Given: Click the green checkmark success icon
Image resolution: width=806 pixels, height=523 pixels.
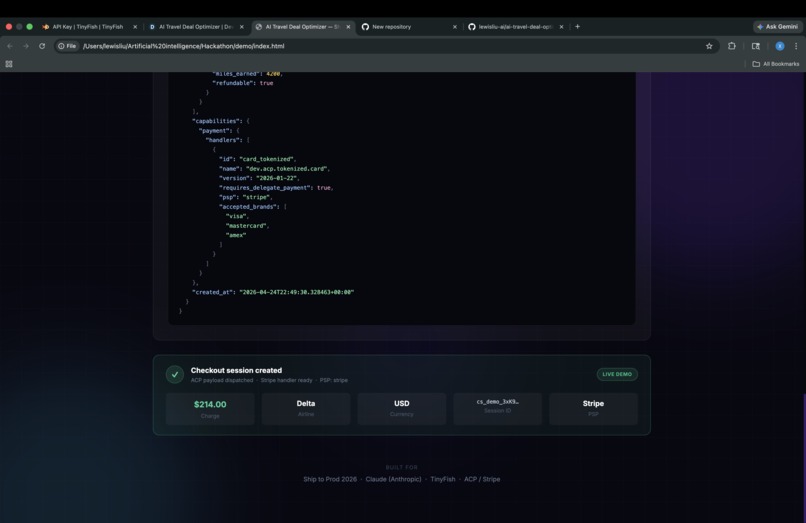Looking at the screenshot, I should (175, 374).
